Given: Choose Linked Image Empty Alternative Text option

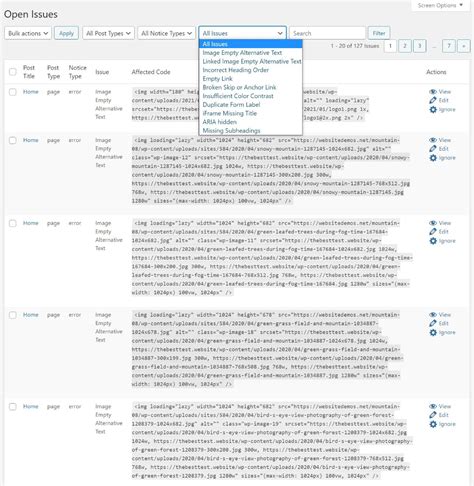Looking at the screenshot, I should (252, 61).
